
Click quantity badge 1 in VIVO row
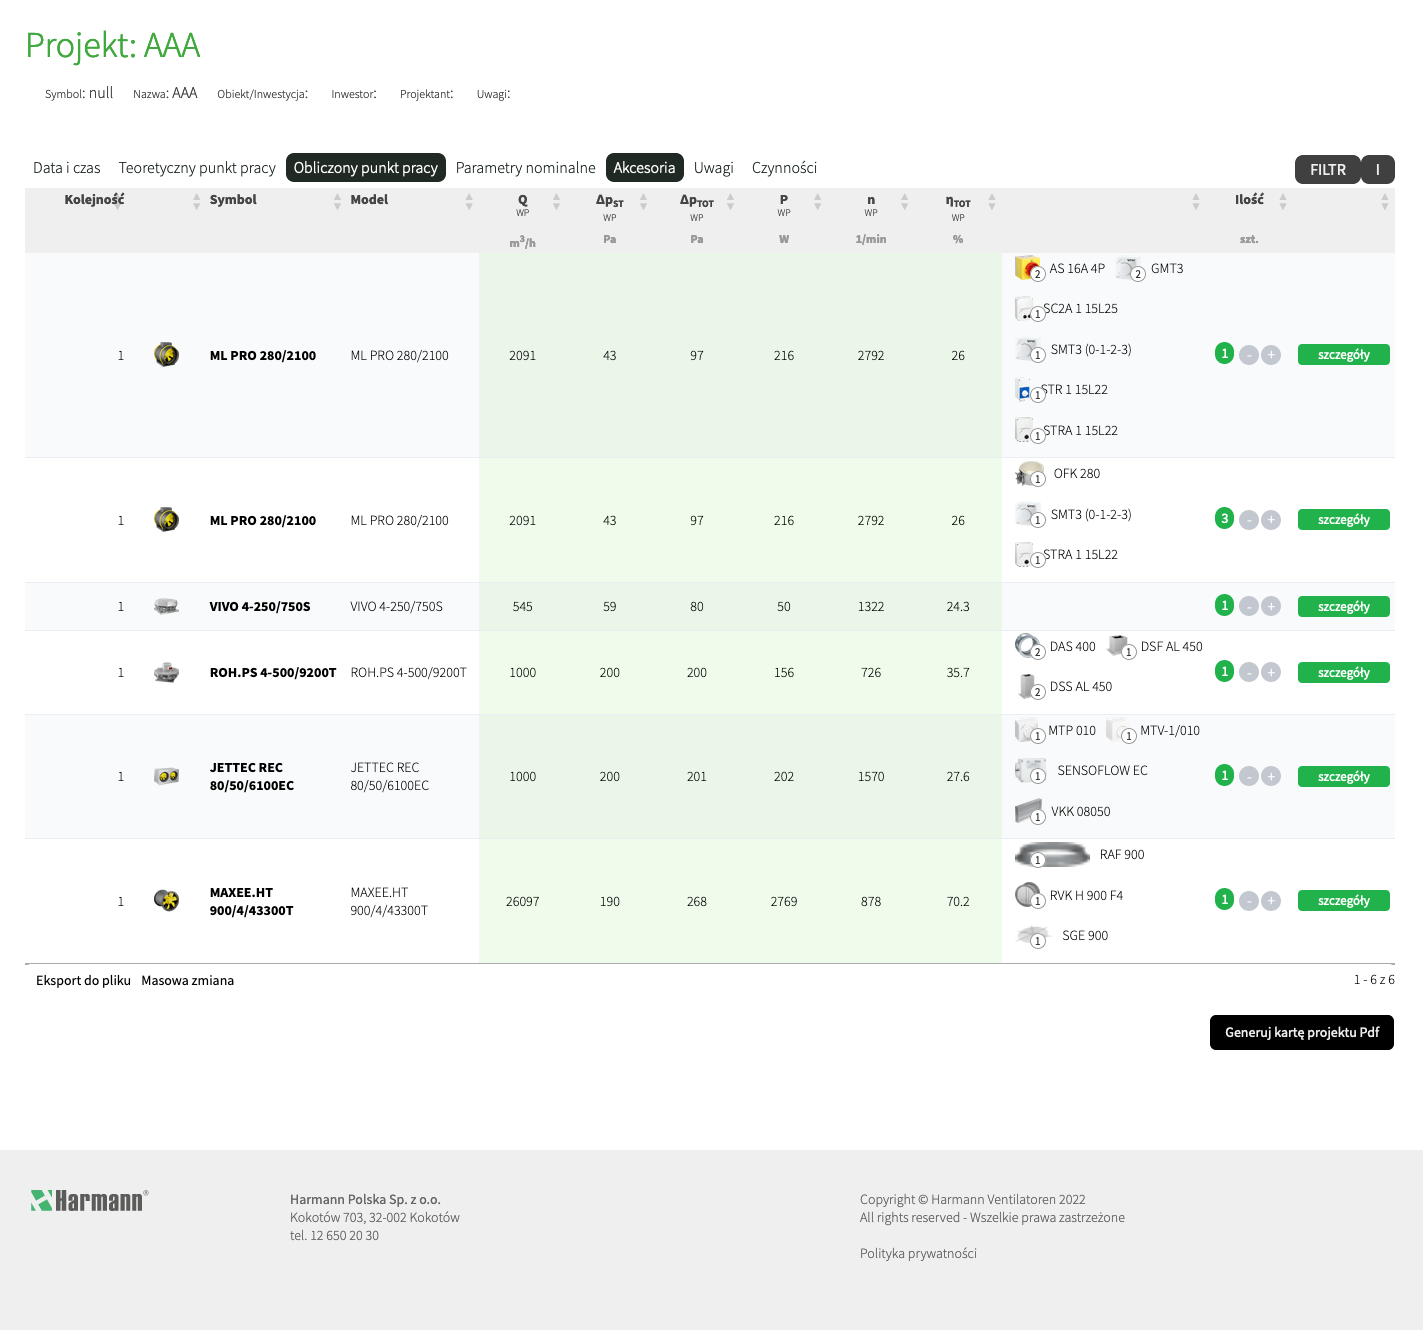pyautogui.click(x=1224, y=605)
